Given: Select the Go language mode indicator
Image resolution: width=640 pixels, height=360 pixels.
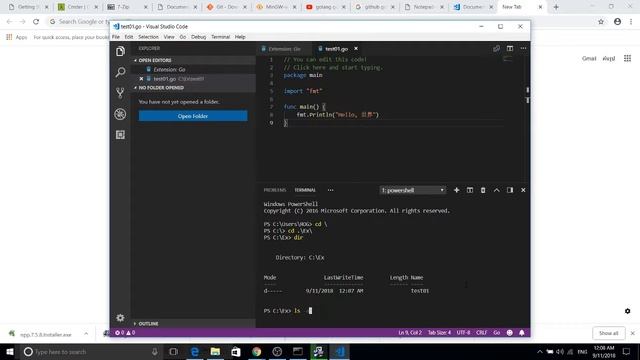Looking at the screenshot, I should [x=497, y=333].
